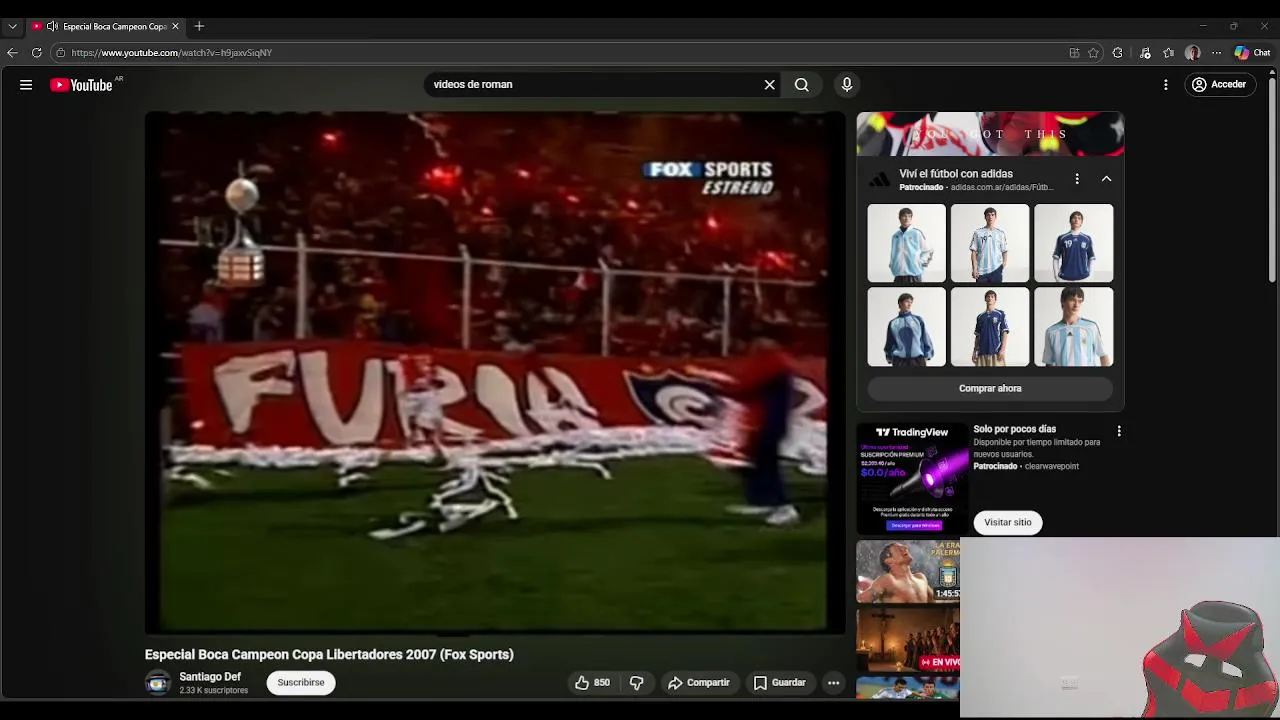Save the video with Guardar
The height and width of the screenshot is (720, 1280).
click(x=779, y=683)
